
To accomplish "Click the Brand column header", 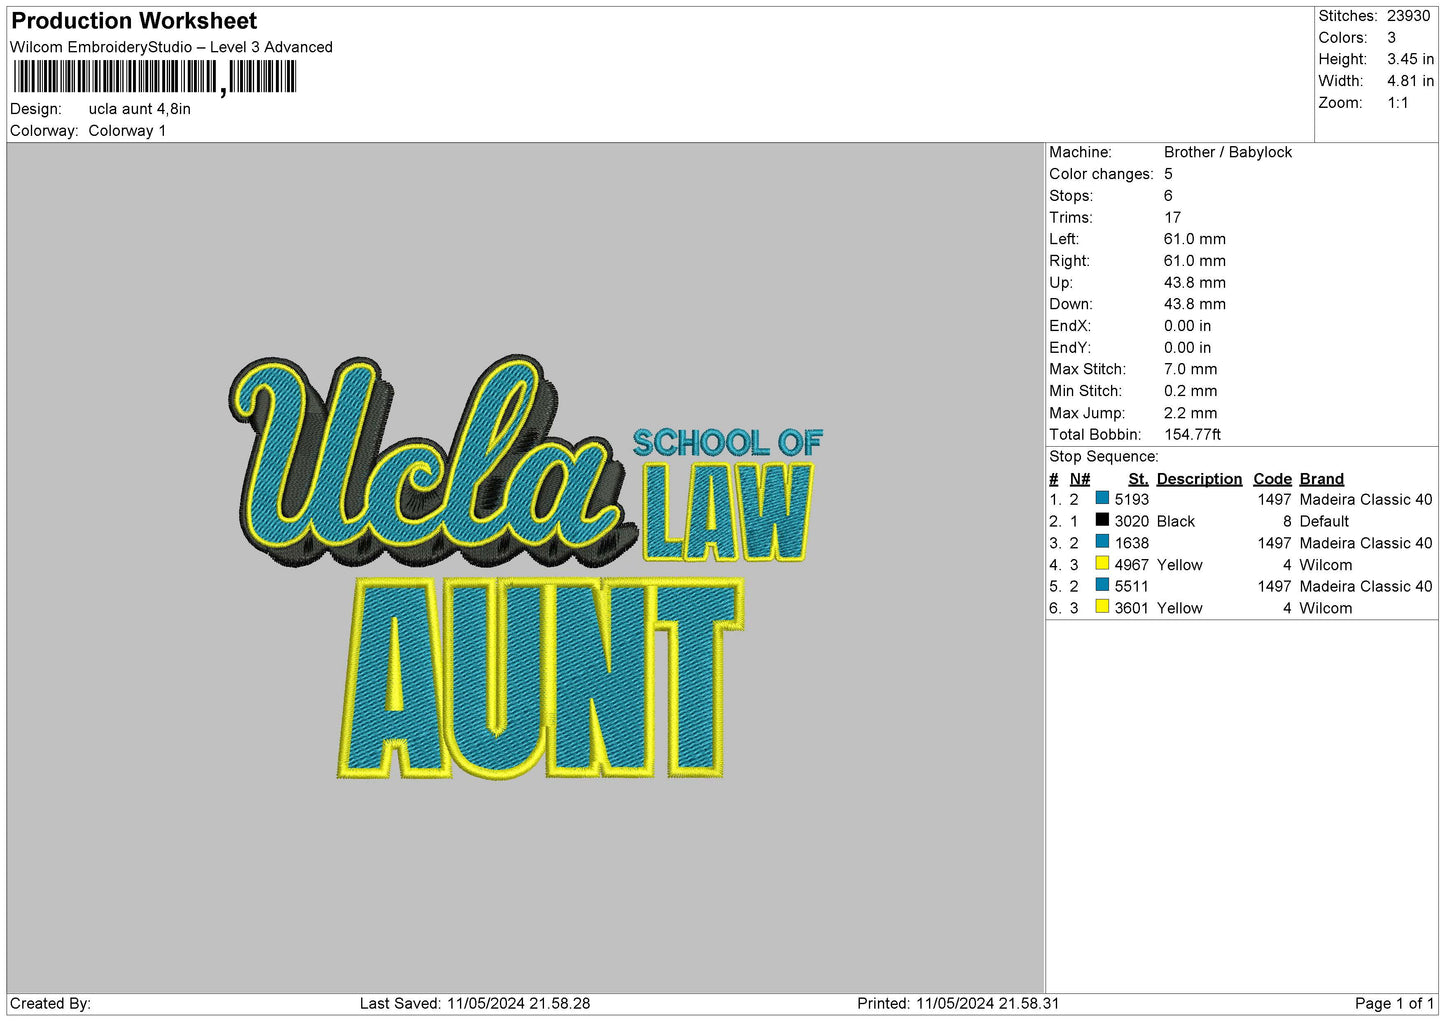I will (x=1321, y=479).
